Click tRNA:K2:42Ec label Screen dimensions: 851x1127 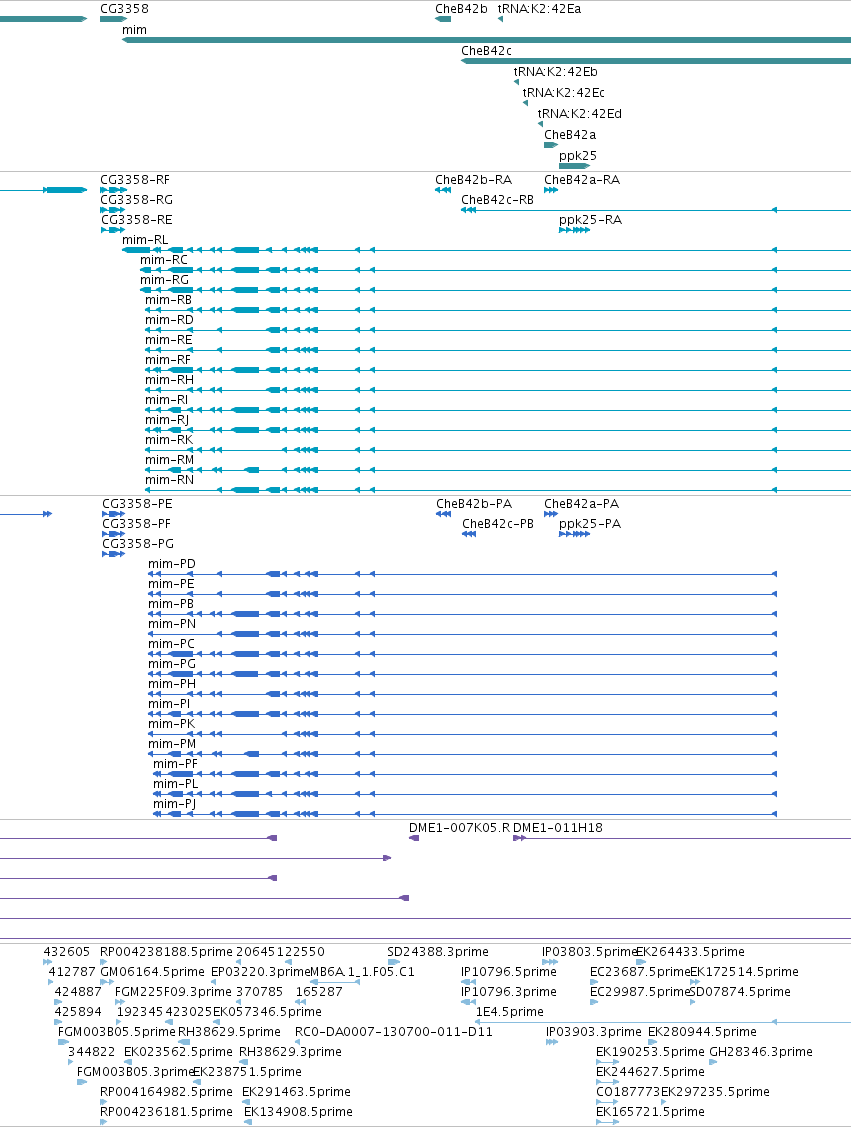(564, 92)
